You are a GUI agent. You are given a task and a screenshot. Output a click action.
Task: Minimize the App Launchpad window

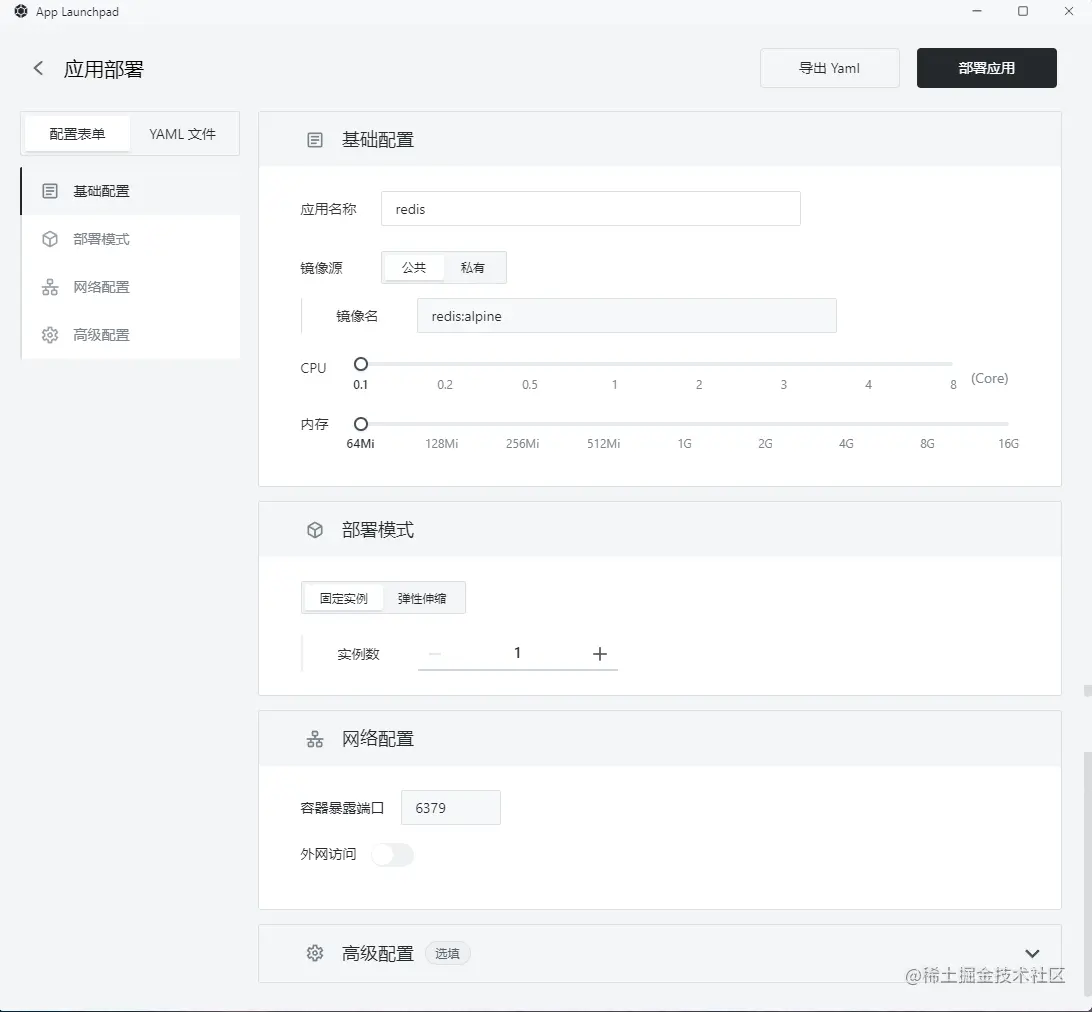pos(977,11)
